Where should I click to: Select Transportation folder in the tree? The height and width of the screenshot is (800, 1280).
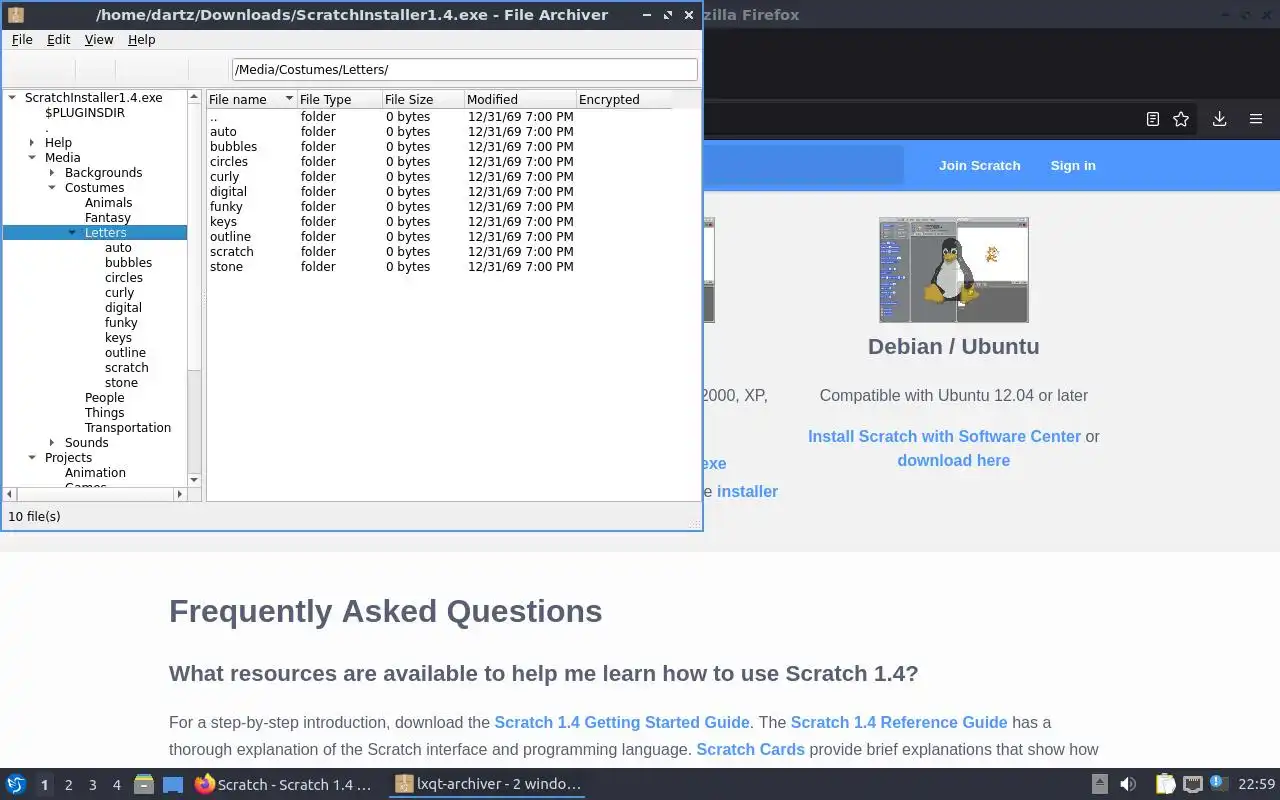[127, 427]
